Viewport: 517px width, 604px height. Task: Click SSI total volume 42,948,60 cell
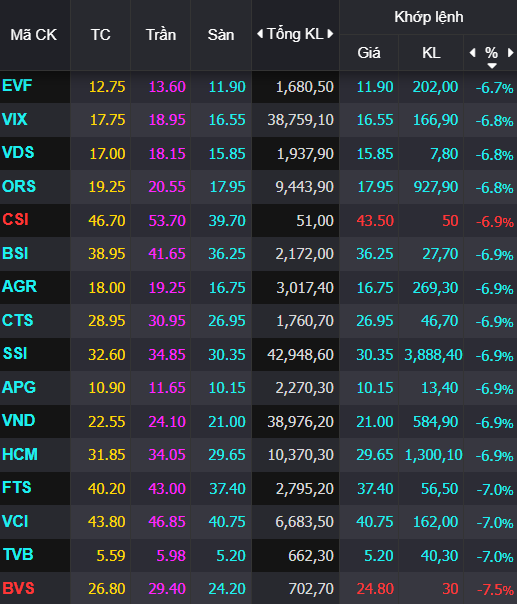point(300,355)
